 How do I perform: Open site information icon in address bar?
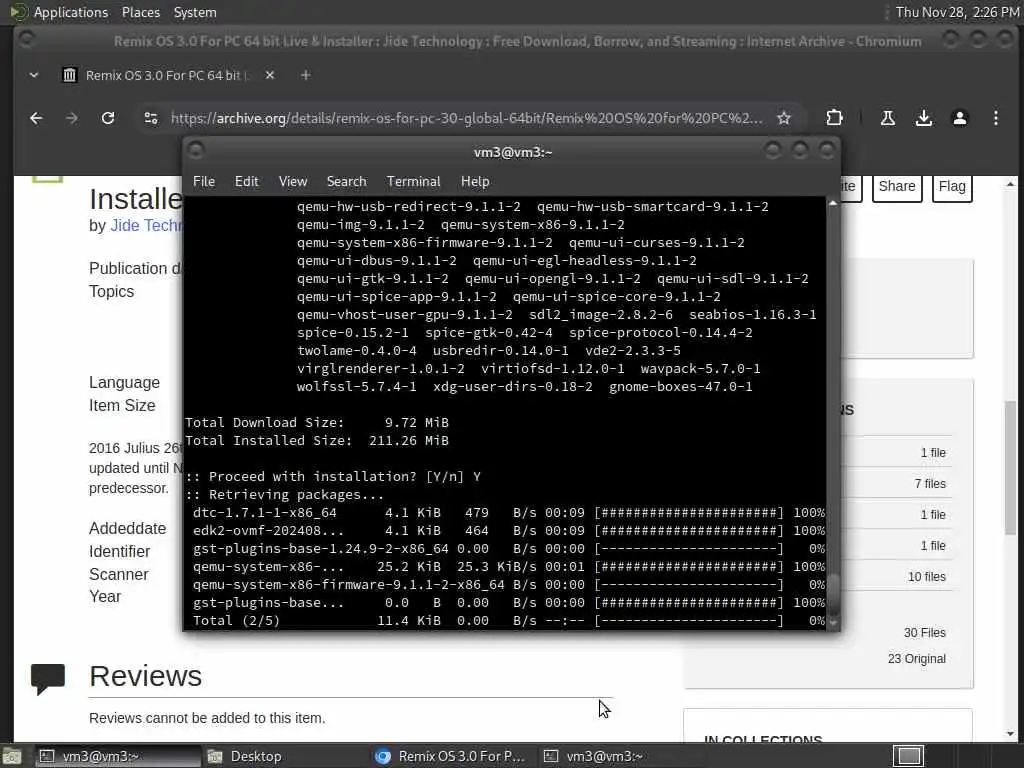[x=151, y=118]
